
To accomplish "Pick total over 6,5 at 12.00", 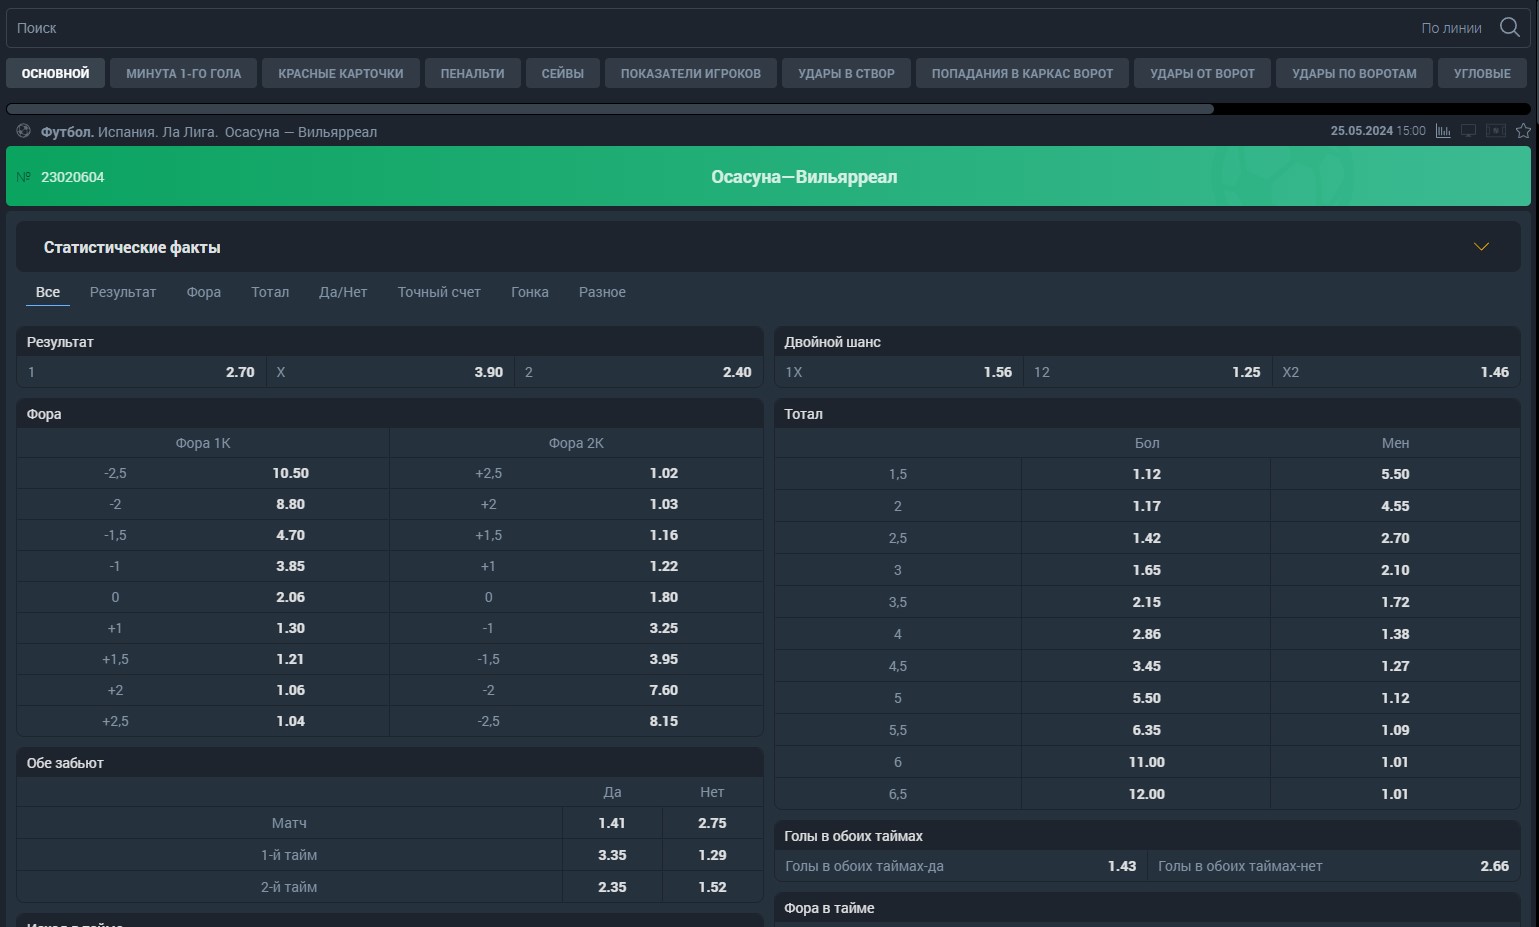I will click(x=1146, y=794).
